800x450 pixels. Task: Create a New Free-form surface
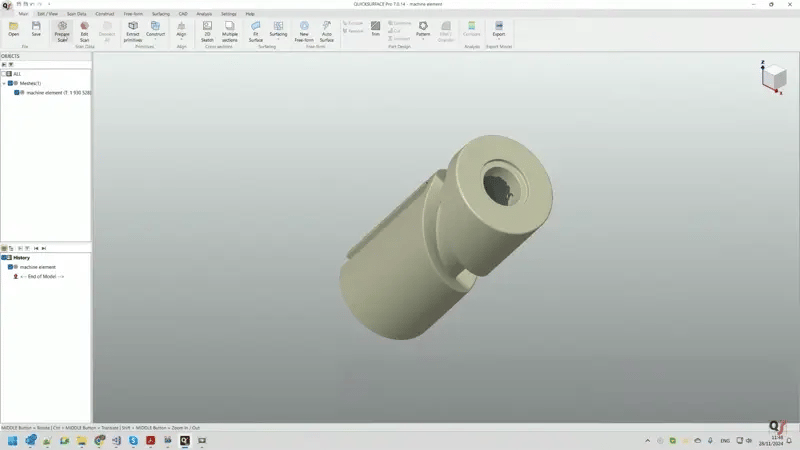304,30
